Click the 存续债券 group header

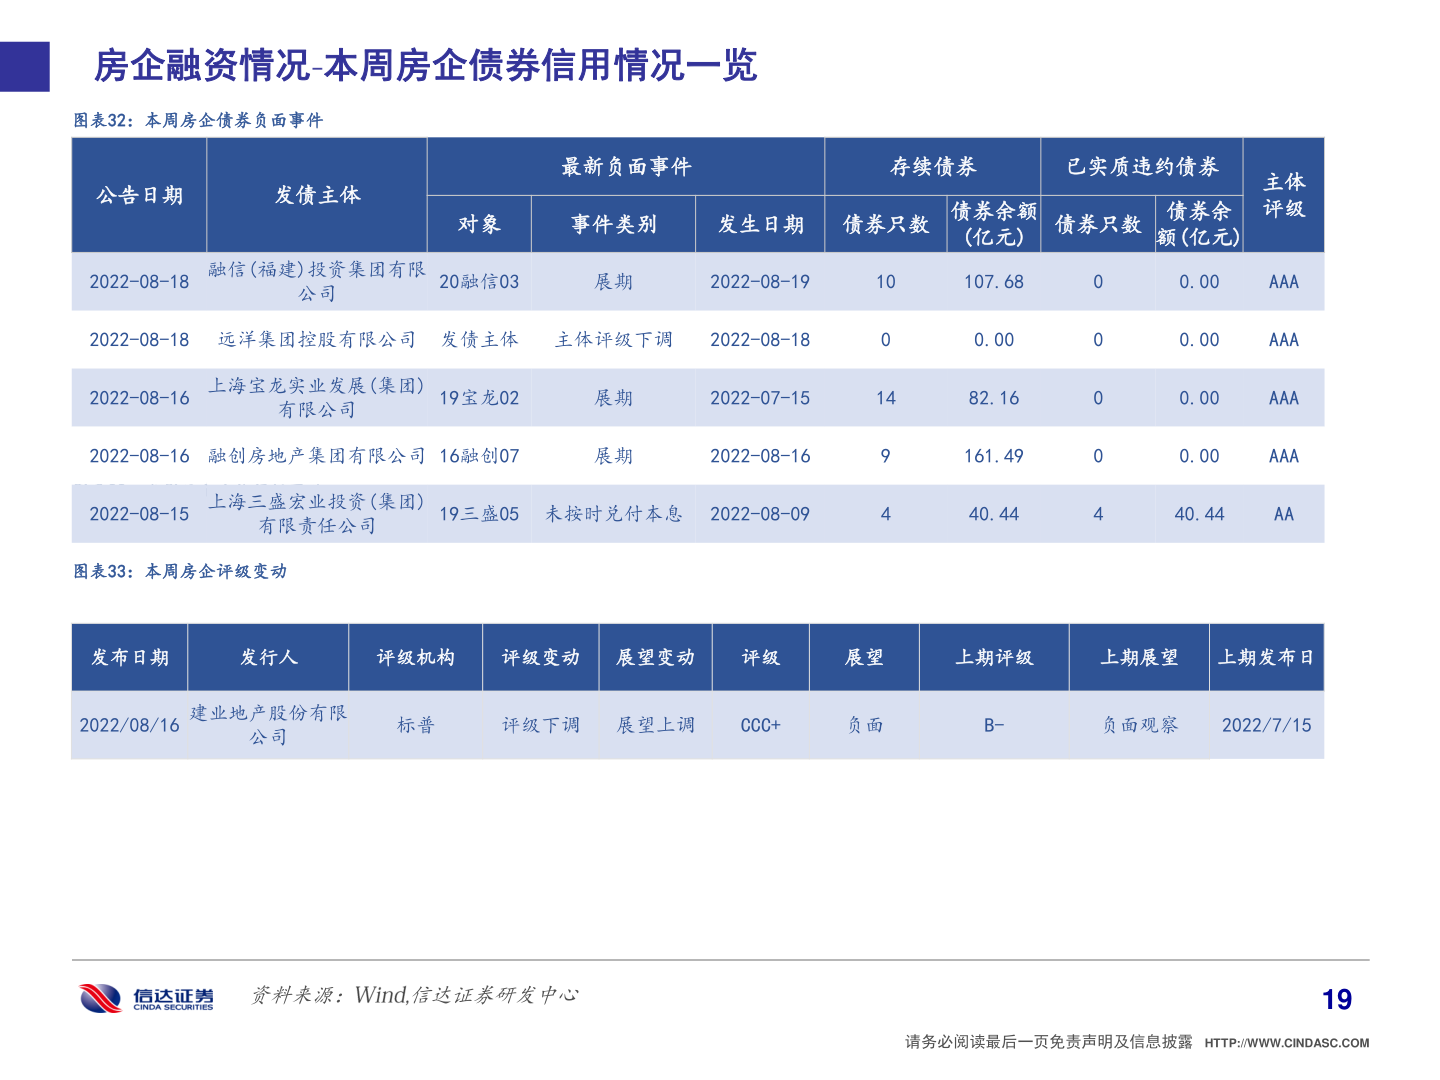[x=933, y=167]
